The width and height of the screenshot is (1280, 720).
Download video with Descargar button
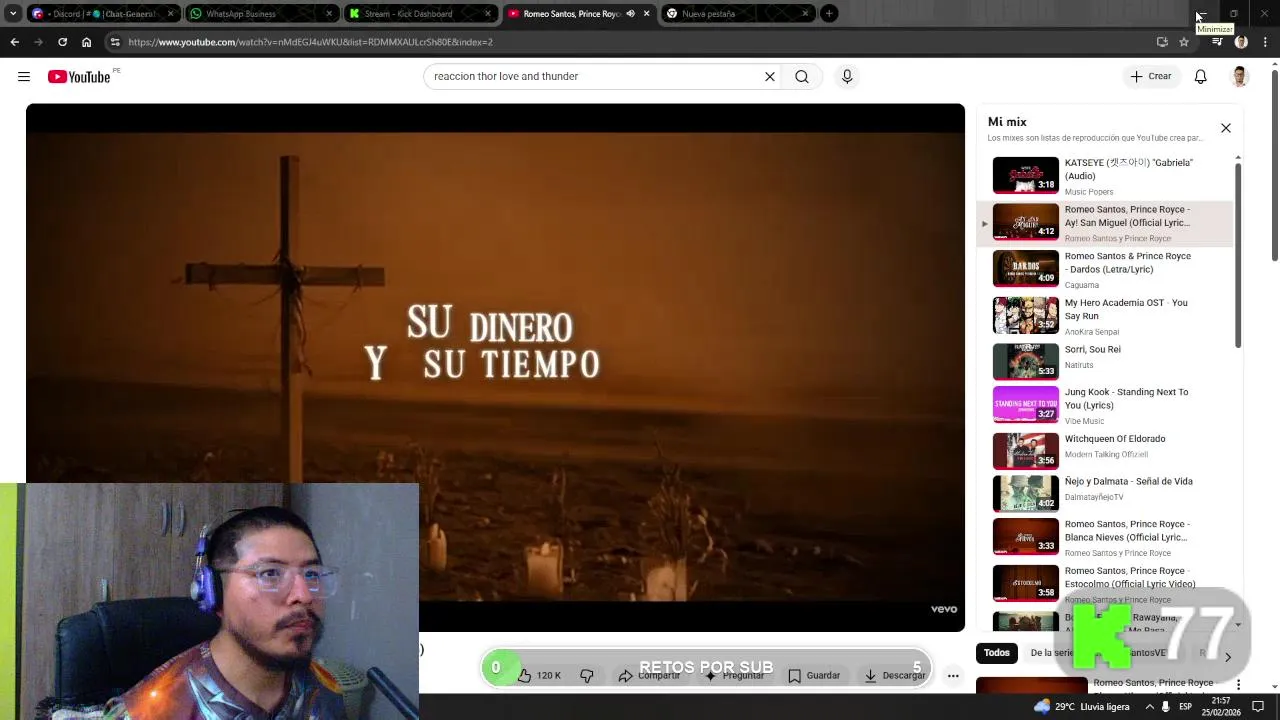click(x=895, y=676)
